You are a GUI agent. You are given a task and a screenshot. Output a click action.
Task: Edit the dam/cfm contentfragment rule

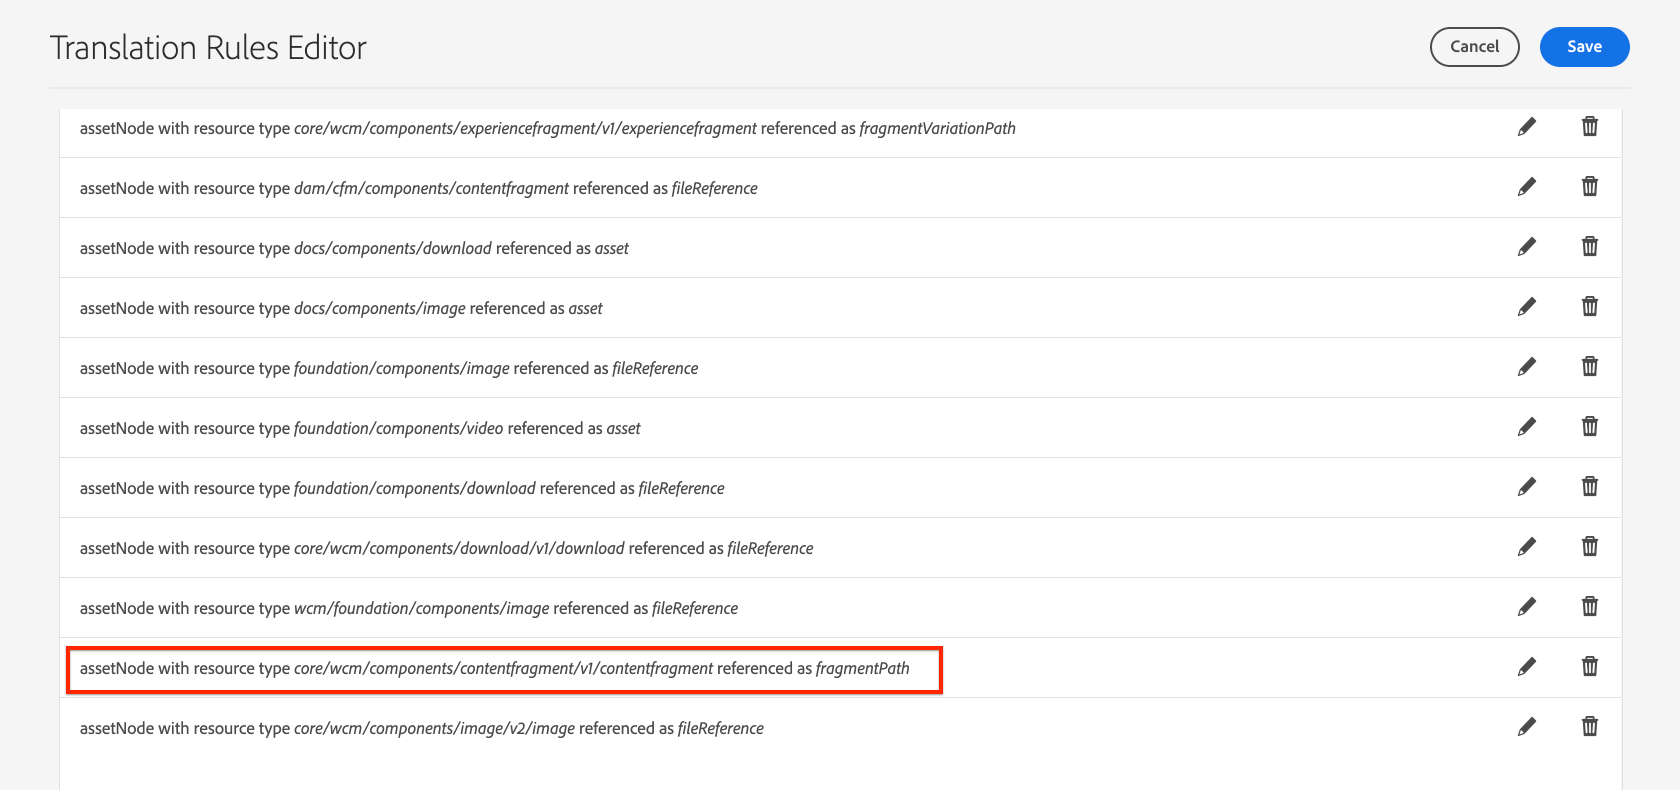[x=1527, y=187]
